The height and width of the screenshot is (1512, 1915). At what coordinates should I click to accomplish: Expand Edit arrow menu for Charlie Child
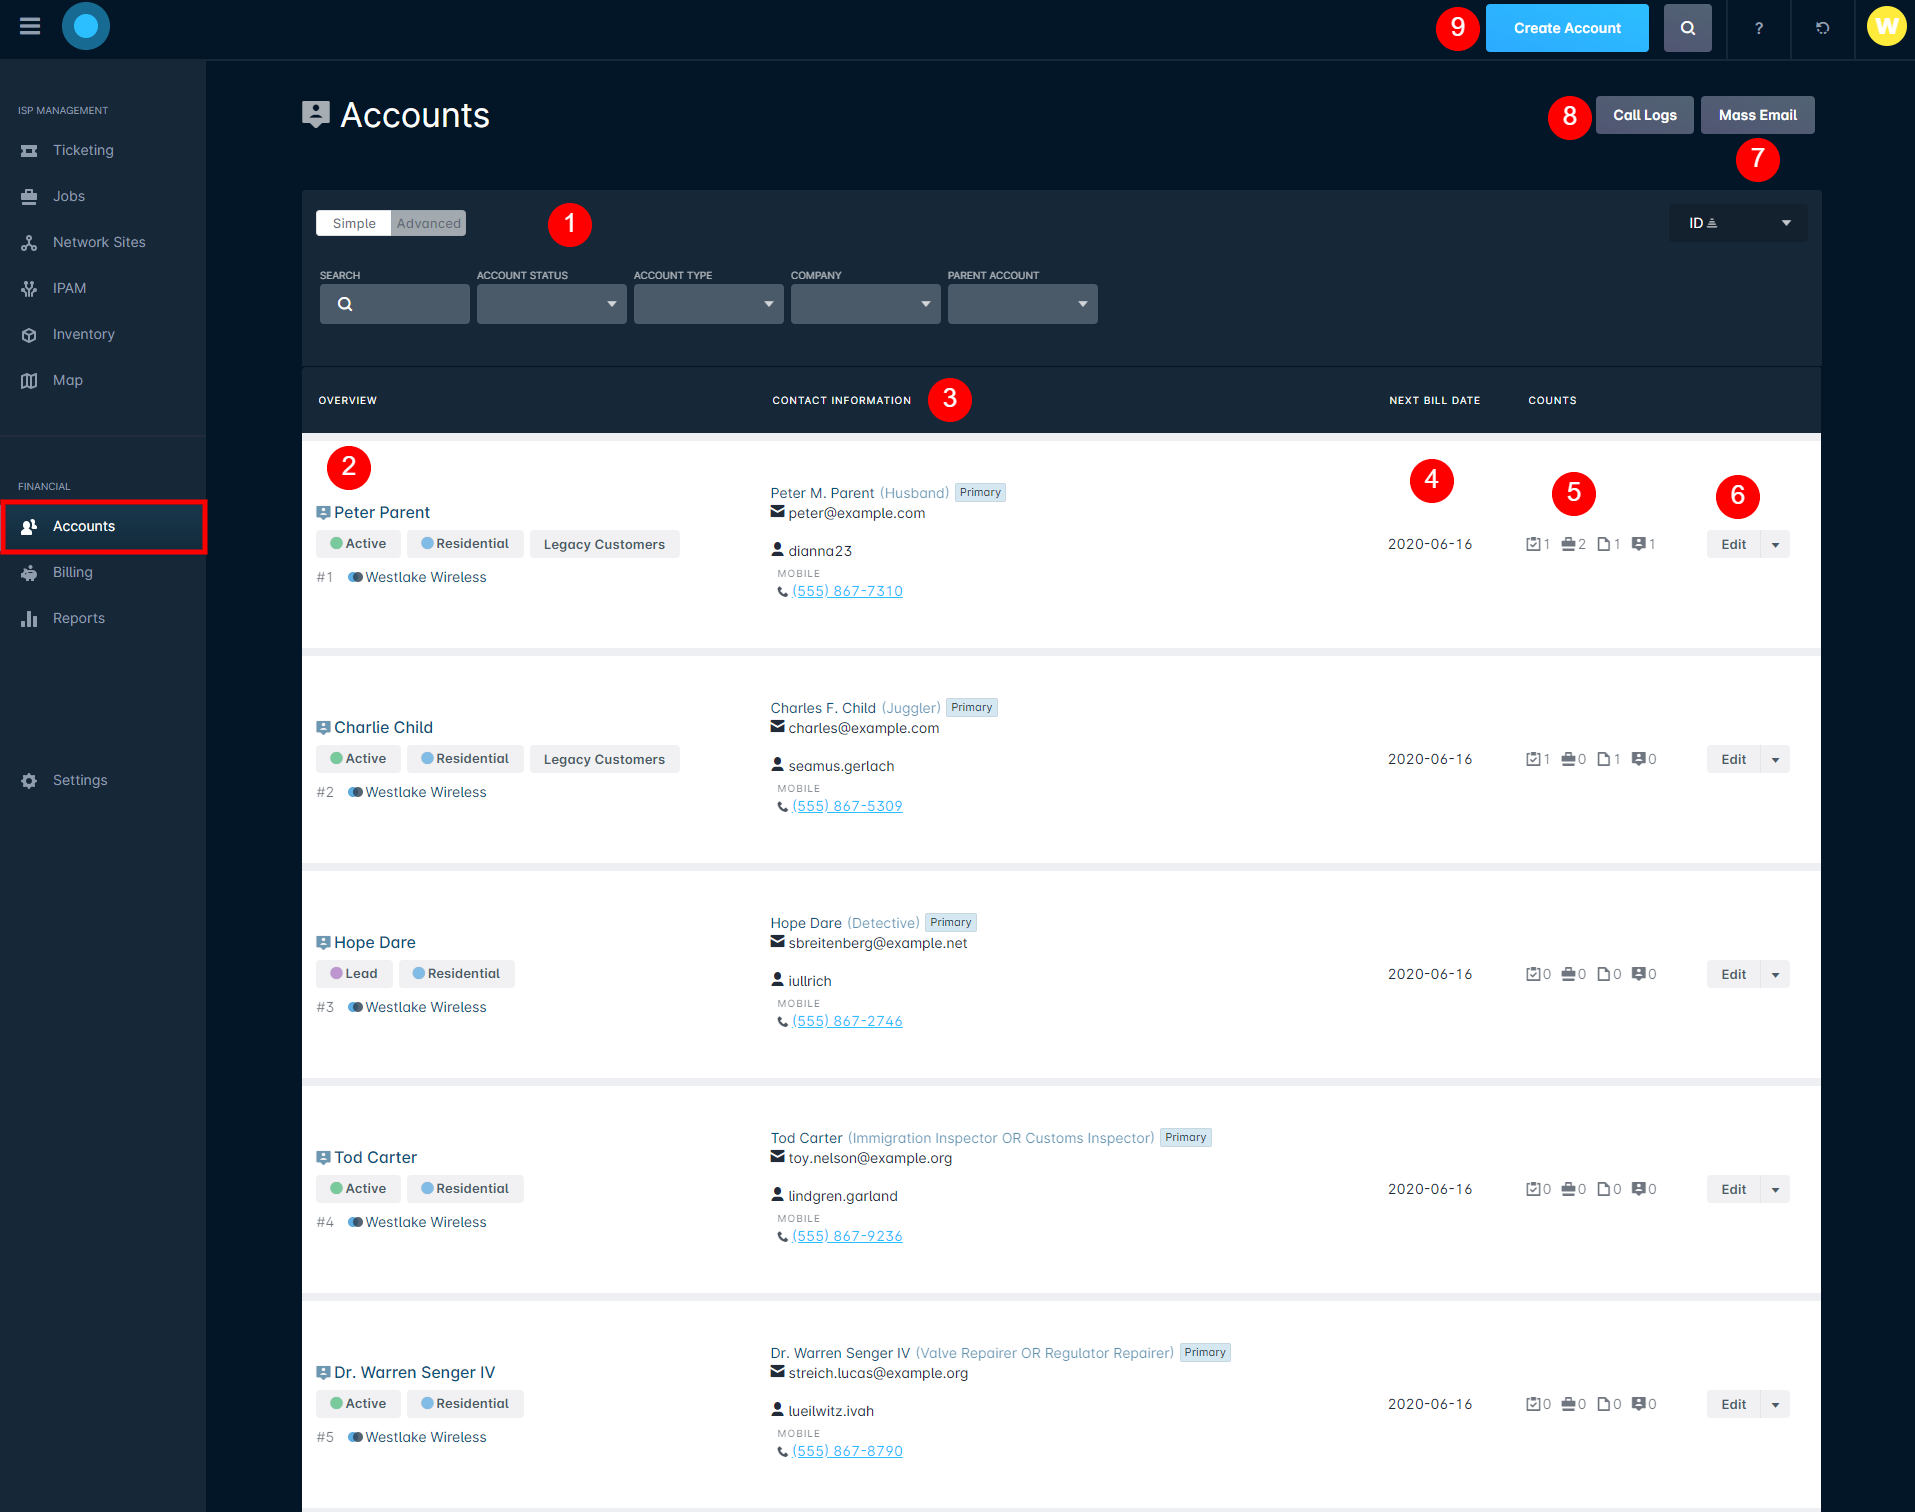(x=1775, y=760)
